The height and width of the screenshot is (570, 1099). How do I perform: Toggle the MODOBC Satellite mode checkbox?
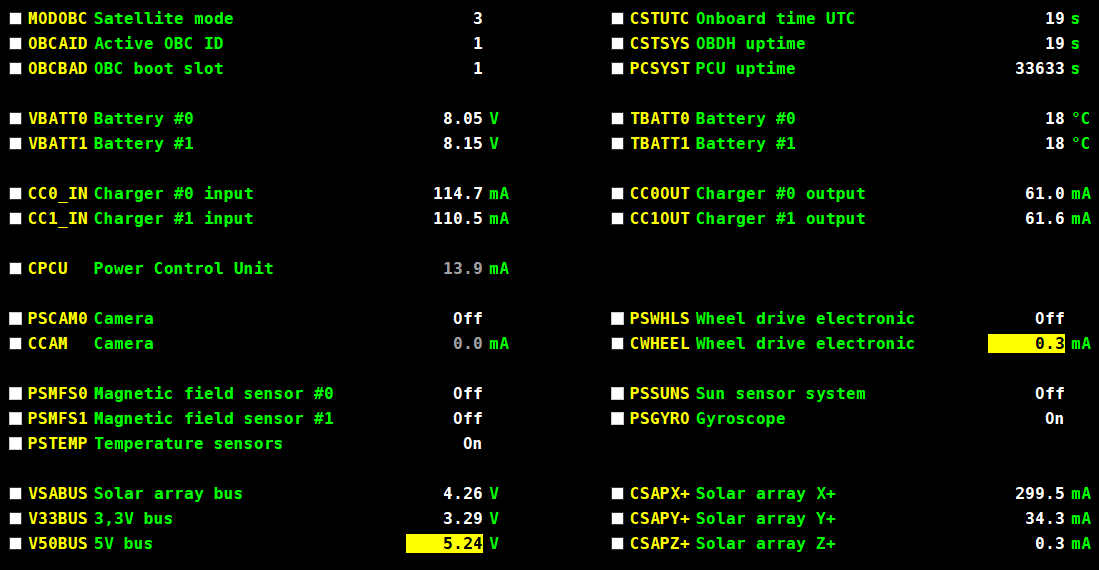(15, 19)
